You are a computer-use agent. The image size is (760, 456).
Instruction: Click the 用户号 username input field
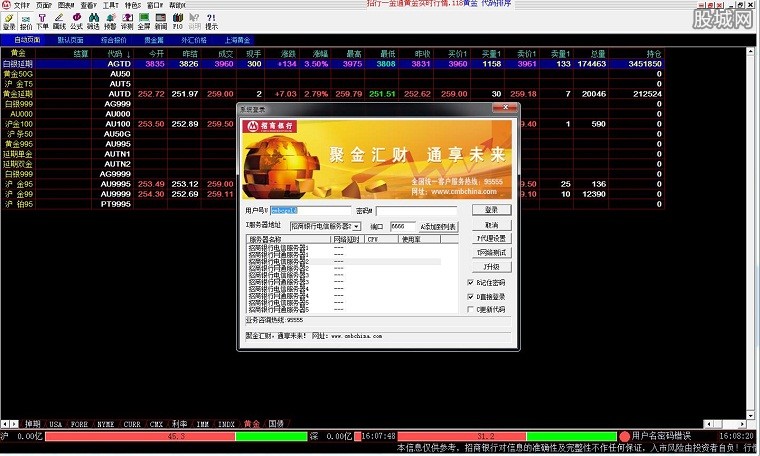click(310, 211)
